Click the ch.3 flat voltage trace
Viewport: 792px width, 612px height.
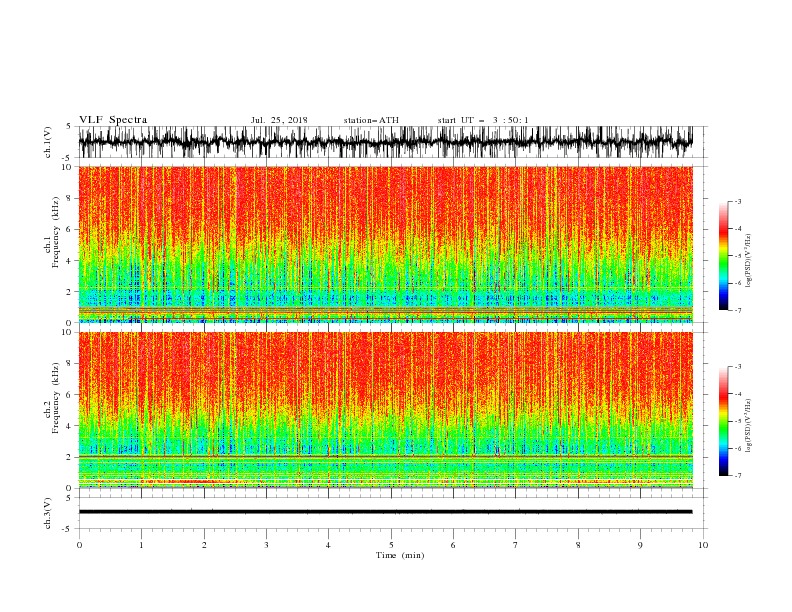pyautogui.click(x=385, y=512)
